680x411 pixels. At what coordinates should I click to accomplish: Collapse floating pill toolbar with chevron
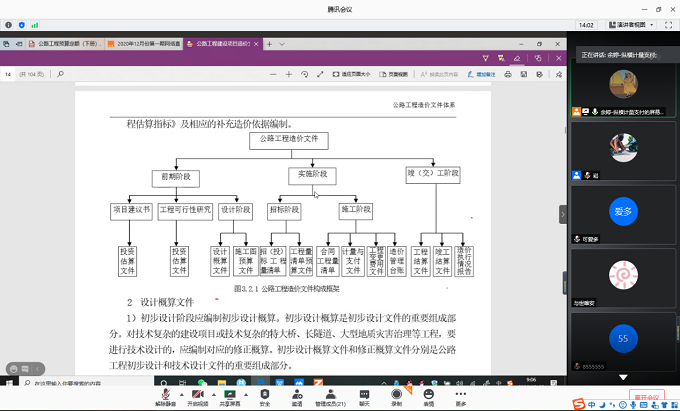(x=37, y=369)
